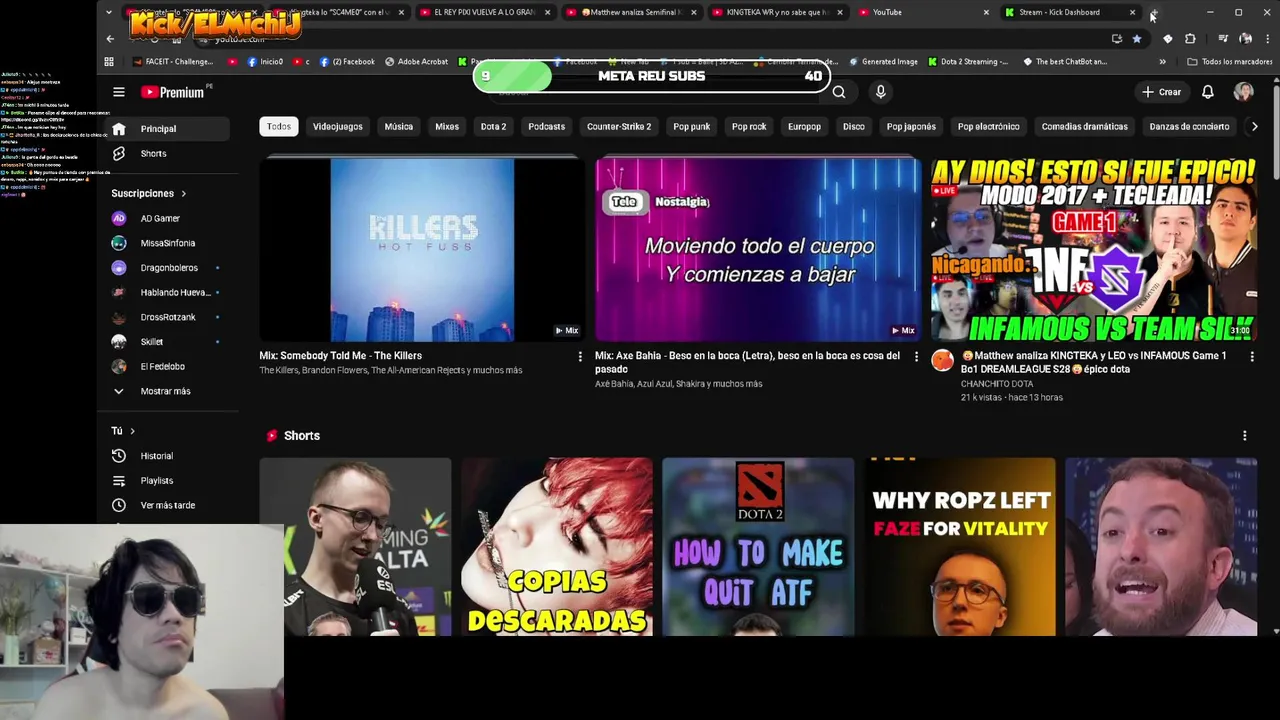Select the Dota 2 filter chip
The width and height of the screenshot is (1280, 720).
[493, 127]
